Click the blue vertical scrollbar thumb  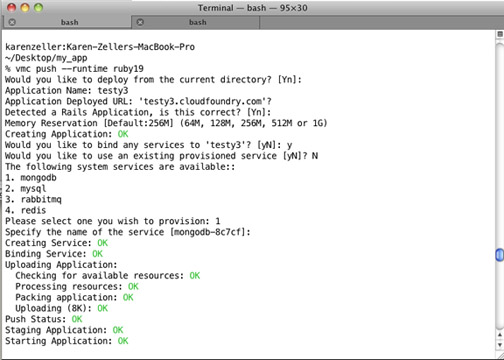499,255
